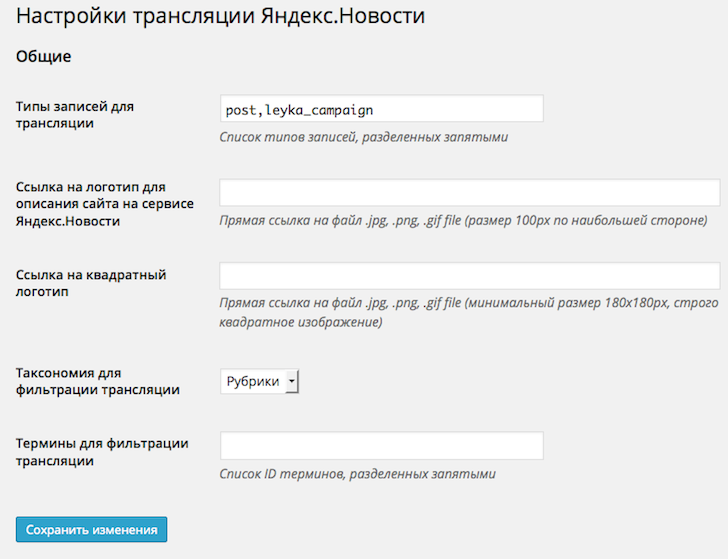Click the 'Ссылка на логотип для описания сайта' label
728x559 pixels.
coord(105,204)
